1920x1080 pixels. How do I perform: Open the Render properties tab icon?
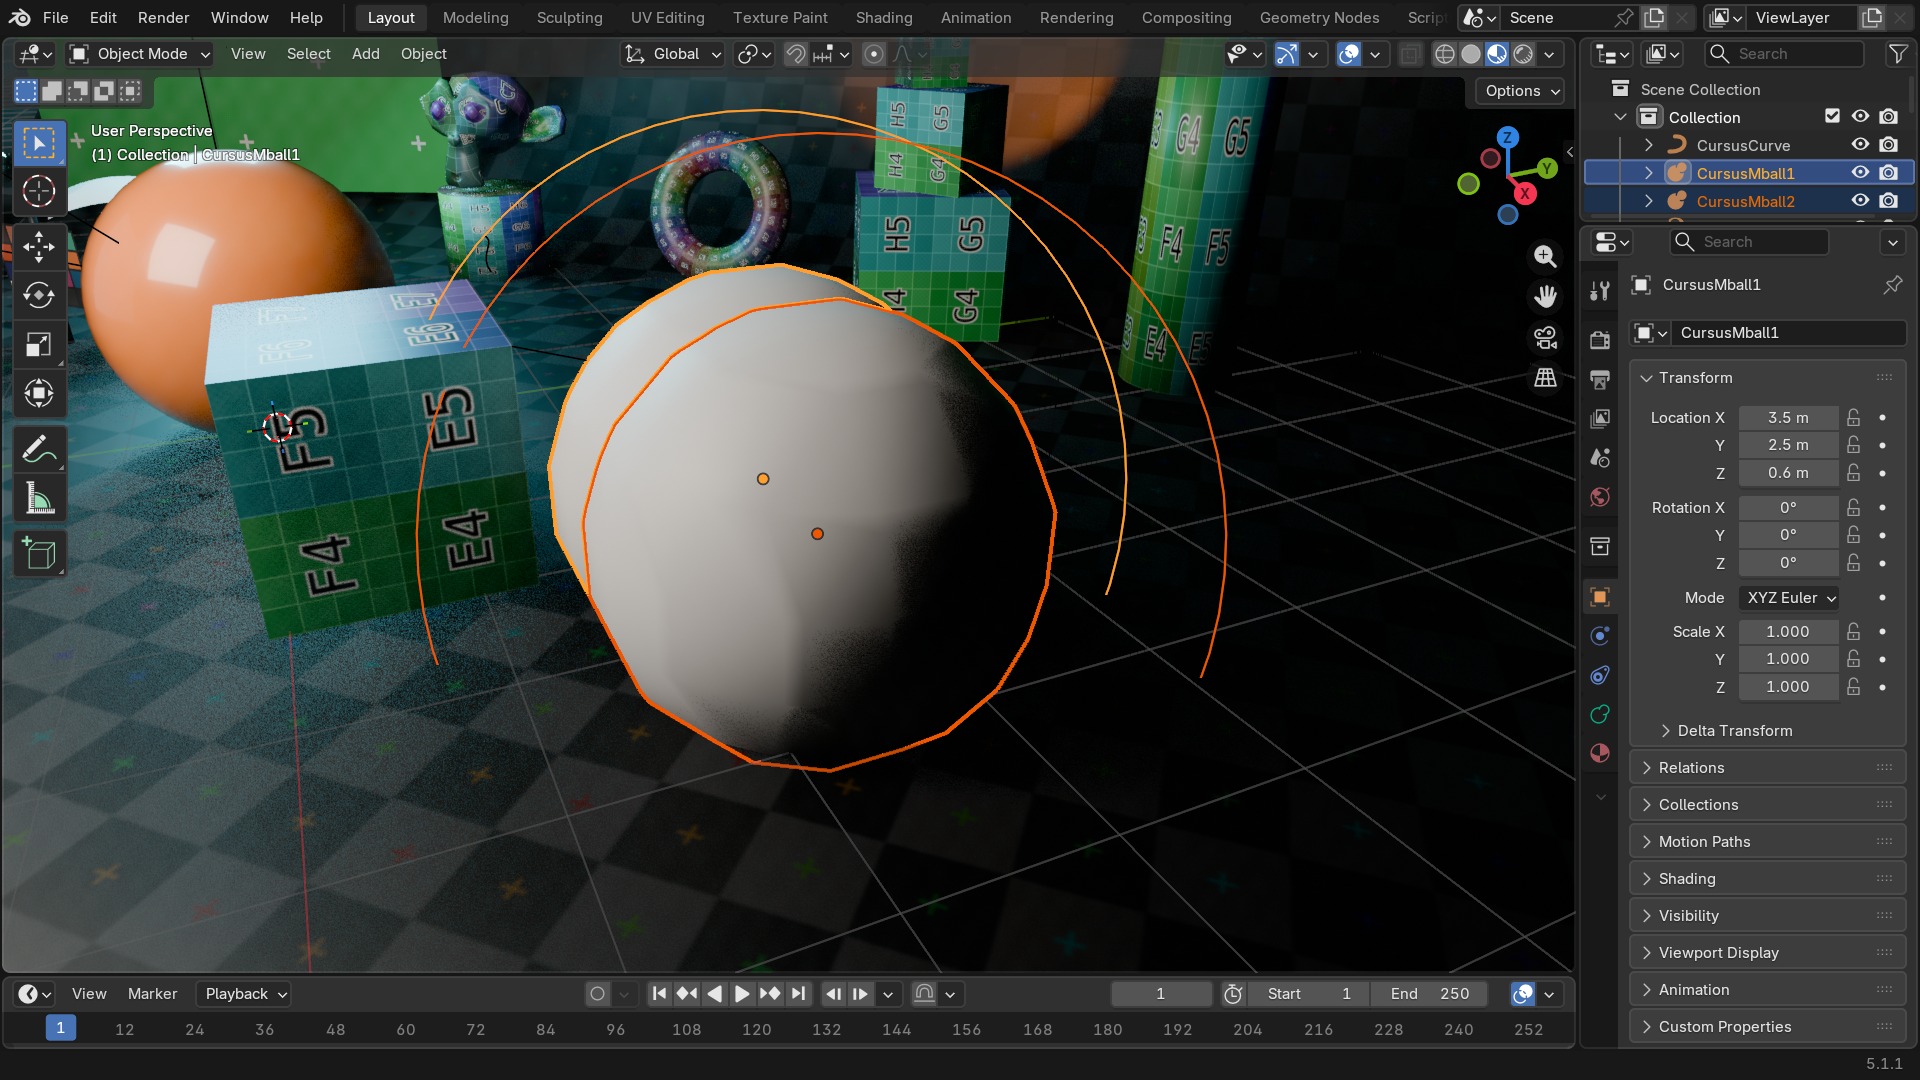1600,340
